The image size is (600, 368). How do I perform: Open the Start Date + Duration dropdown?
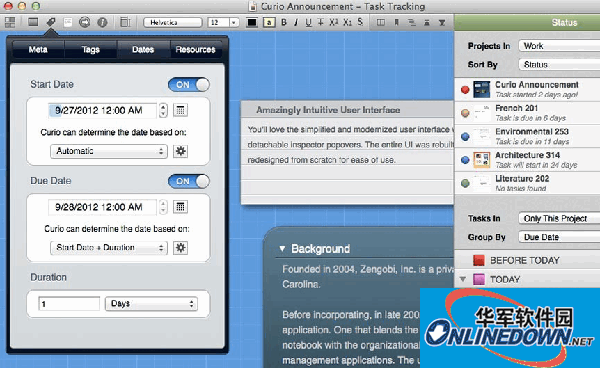coord(109,248)
